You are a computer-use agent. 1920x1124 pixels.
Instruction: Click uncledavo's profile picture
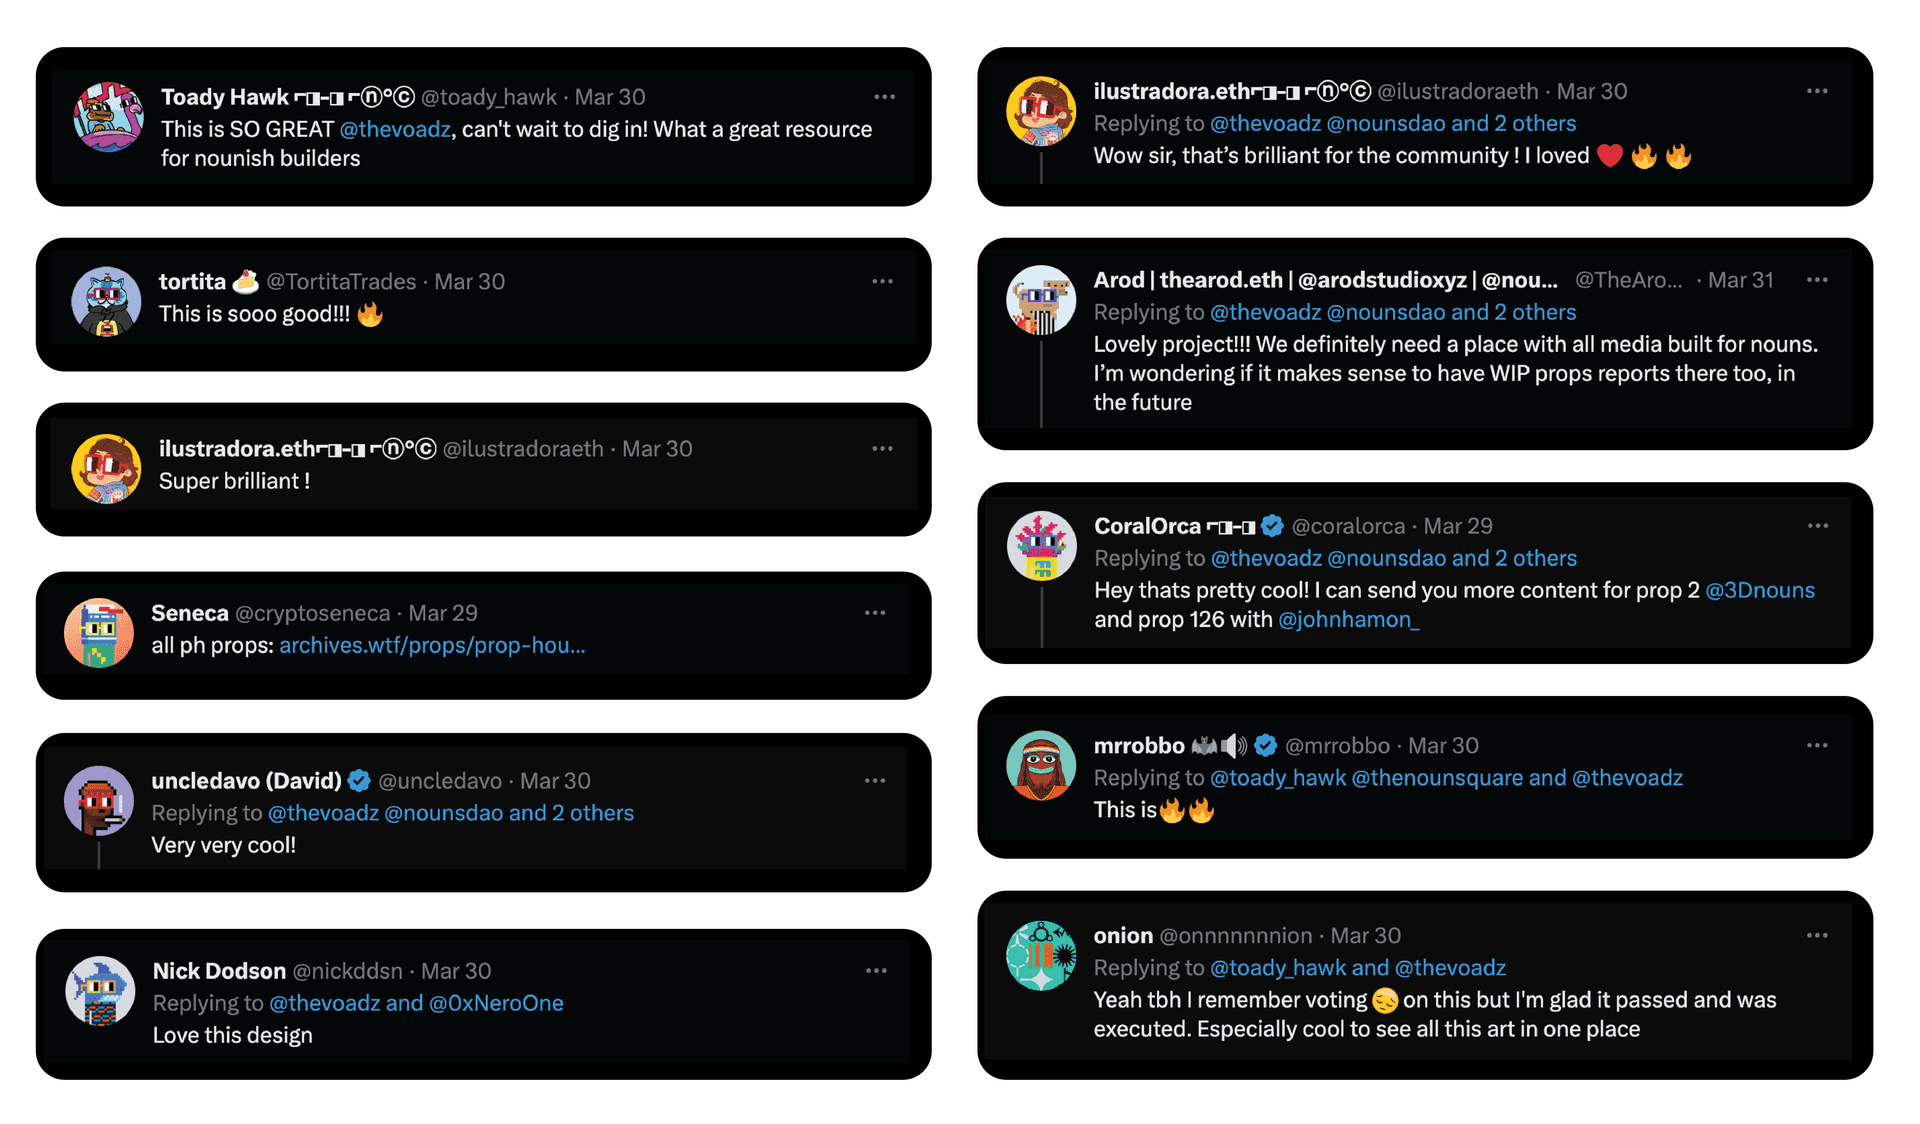click(x=99, y=800)
